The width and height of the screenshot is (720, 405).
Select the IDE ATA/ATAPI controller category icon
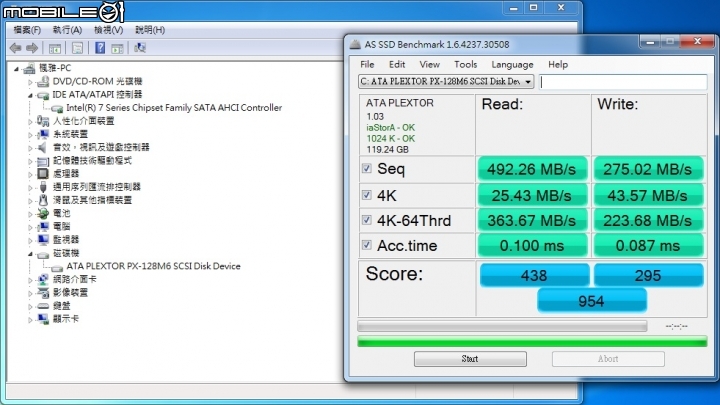tap(43, 95)
